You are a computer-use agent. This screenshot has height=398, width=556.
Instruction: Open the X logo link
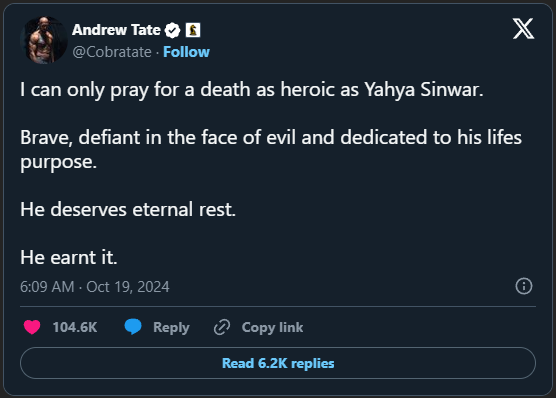pos(523,29)
